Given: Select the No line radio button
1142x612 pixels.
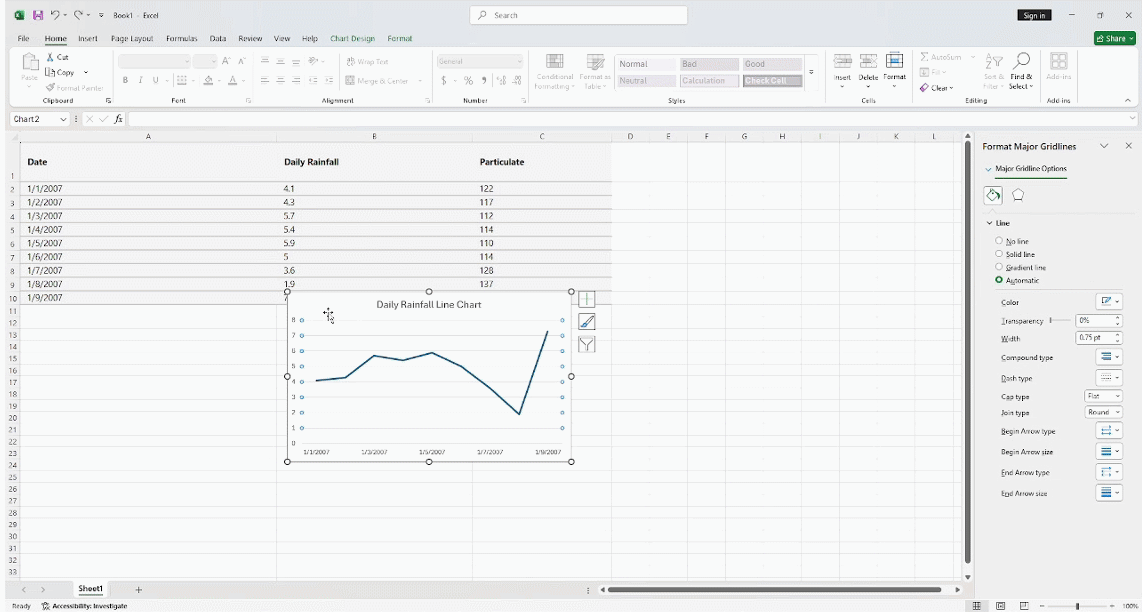Looking at the screenshot, I should pos(998,240).
